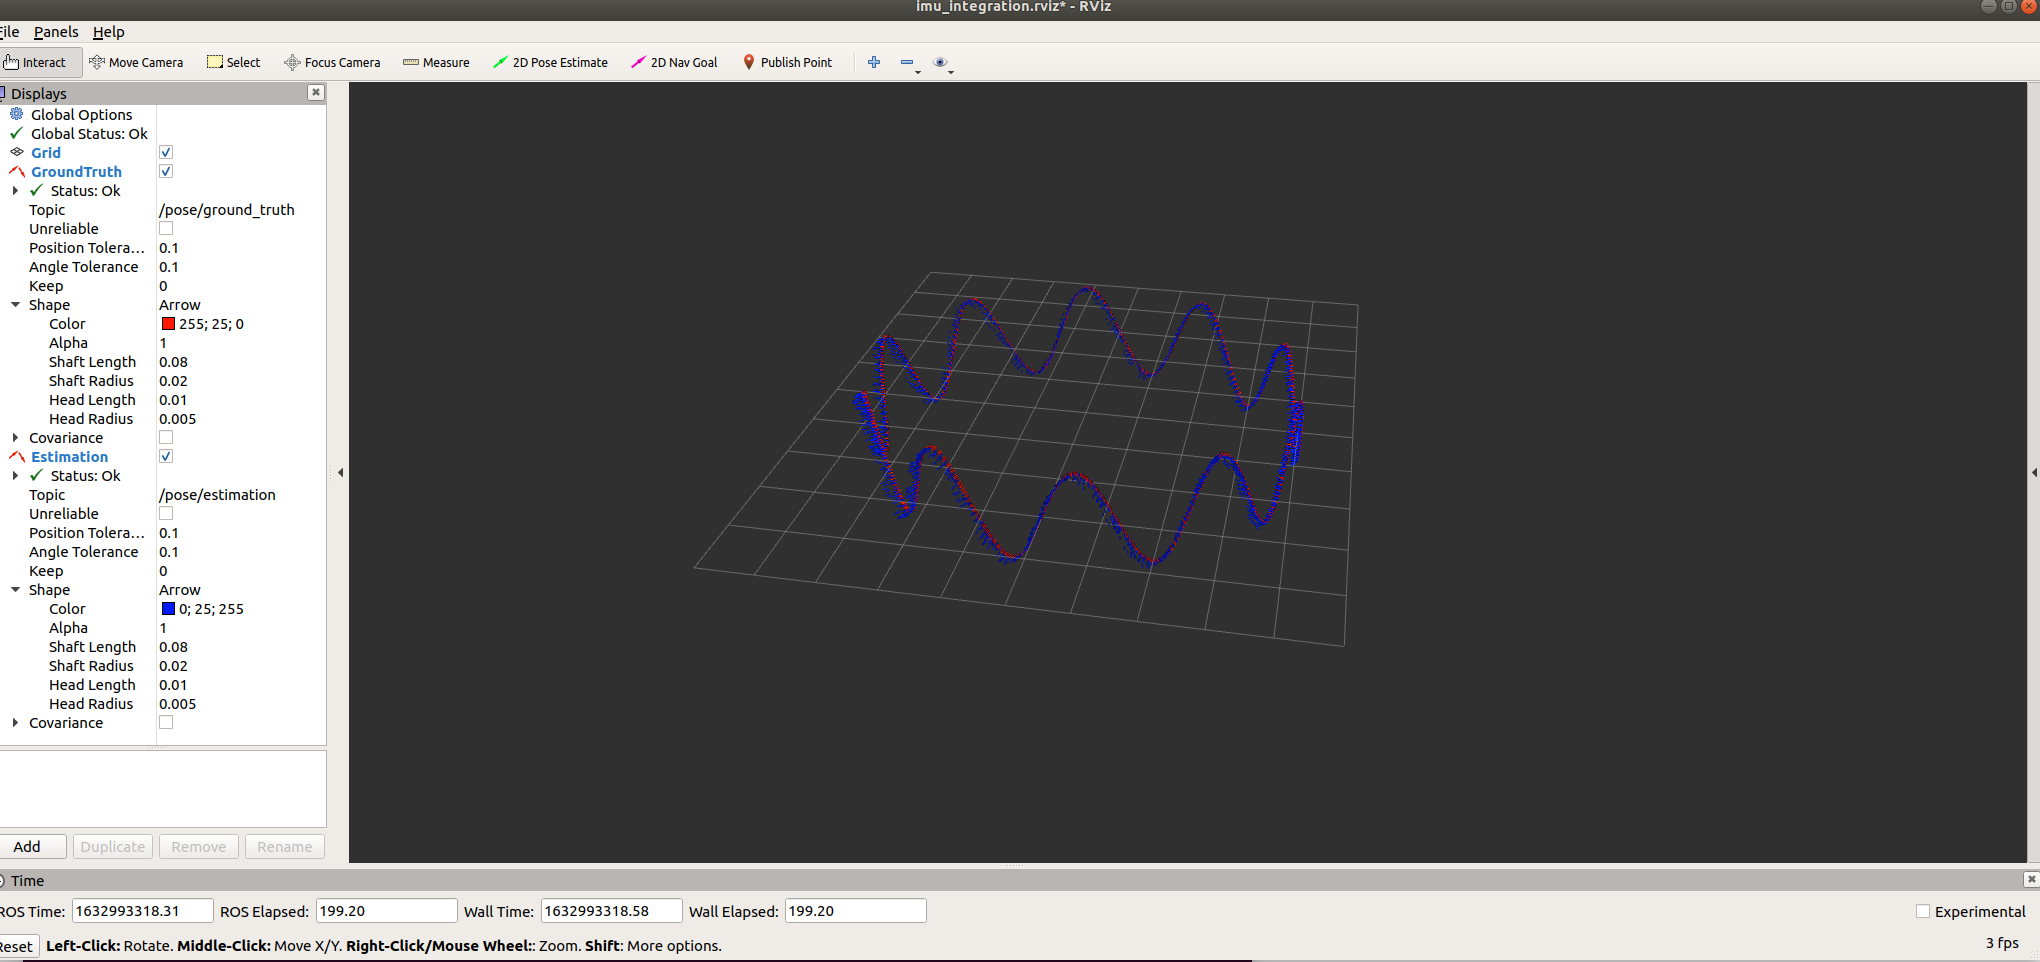The image size is (2040, 962).
Task: Open the File menu
Action: [9, 32]
